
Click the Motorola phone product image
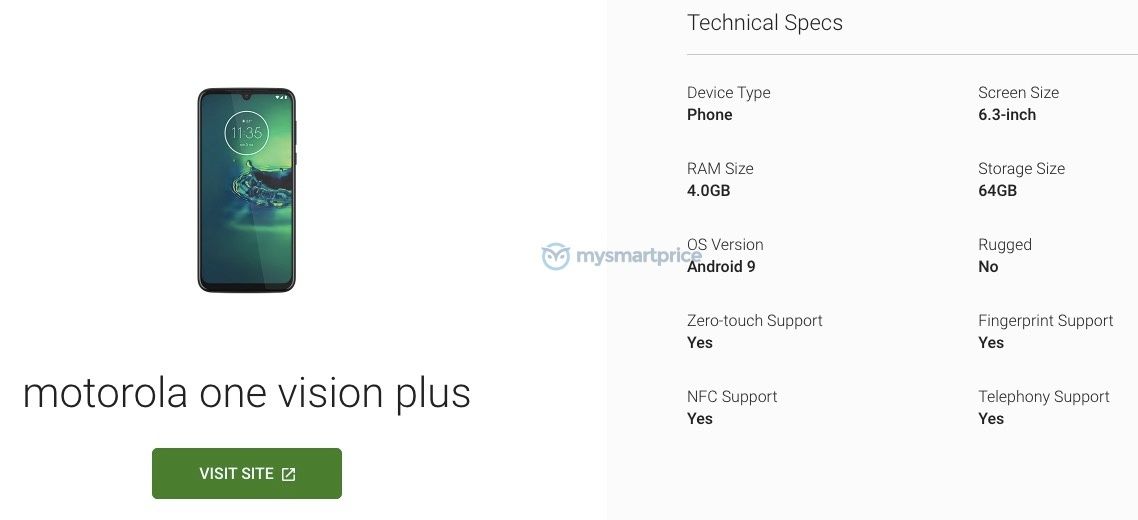point(246,190)
